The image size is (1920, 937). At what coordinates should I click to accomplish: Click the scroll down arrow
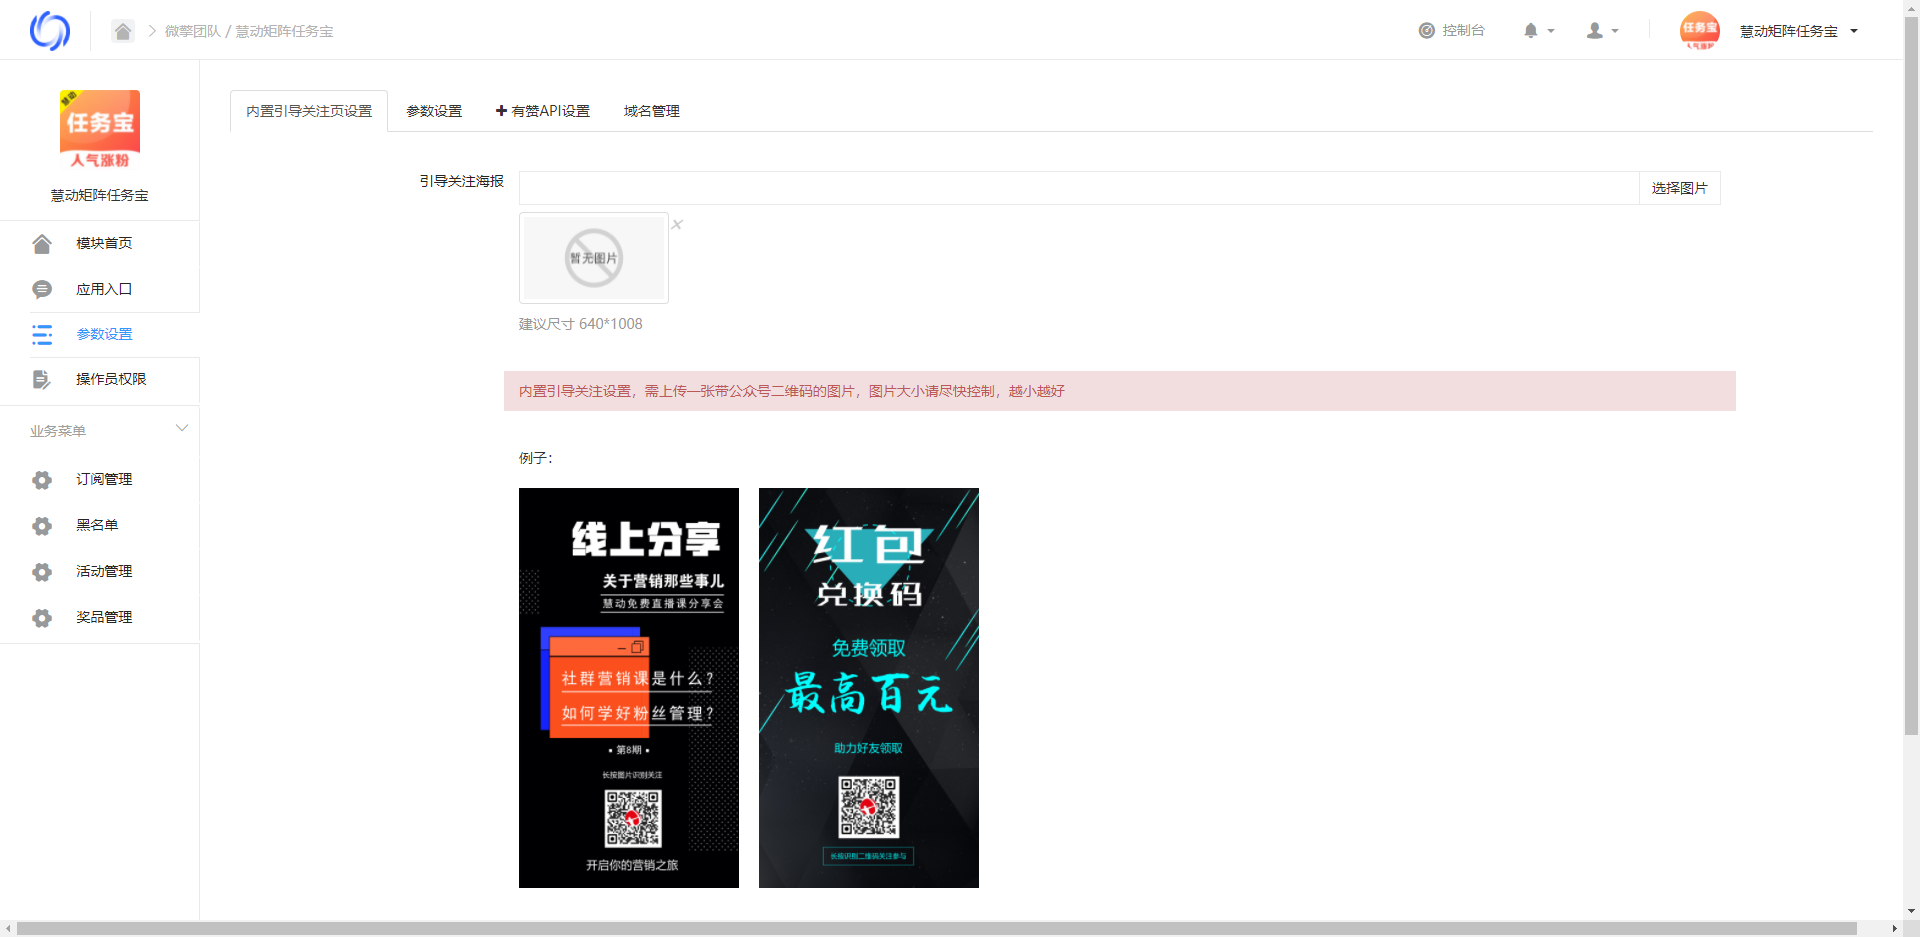(x=1911, y=912)
